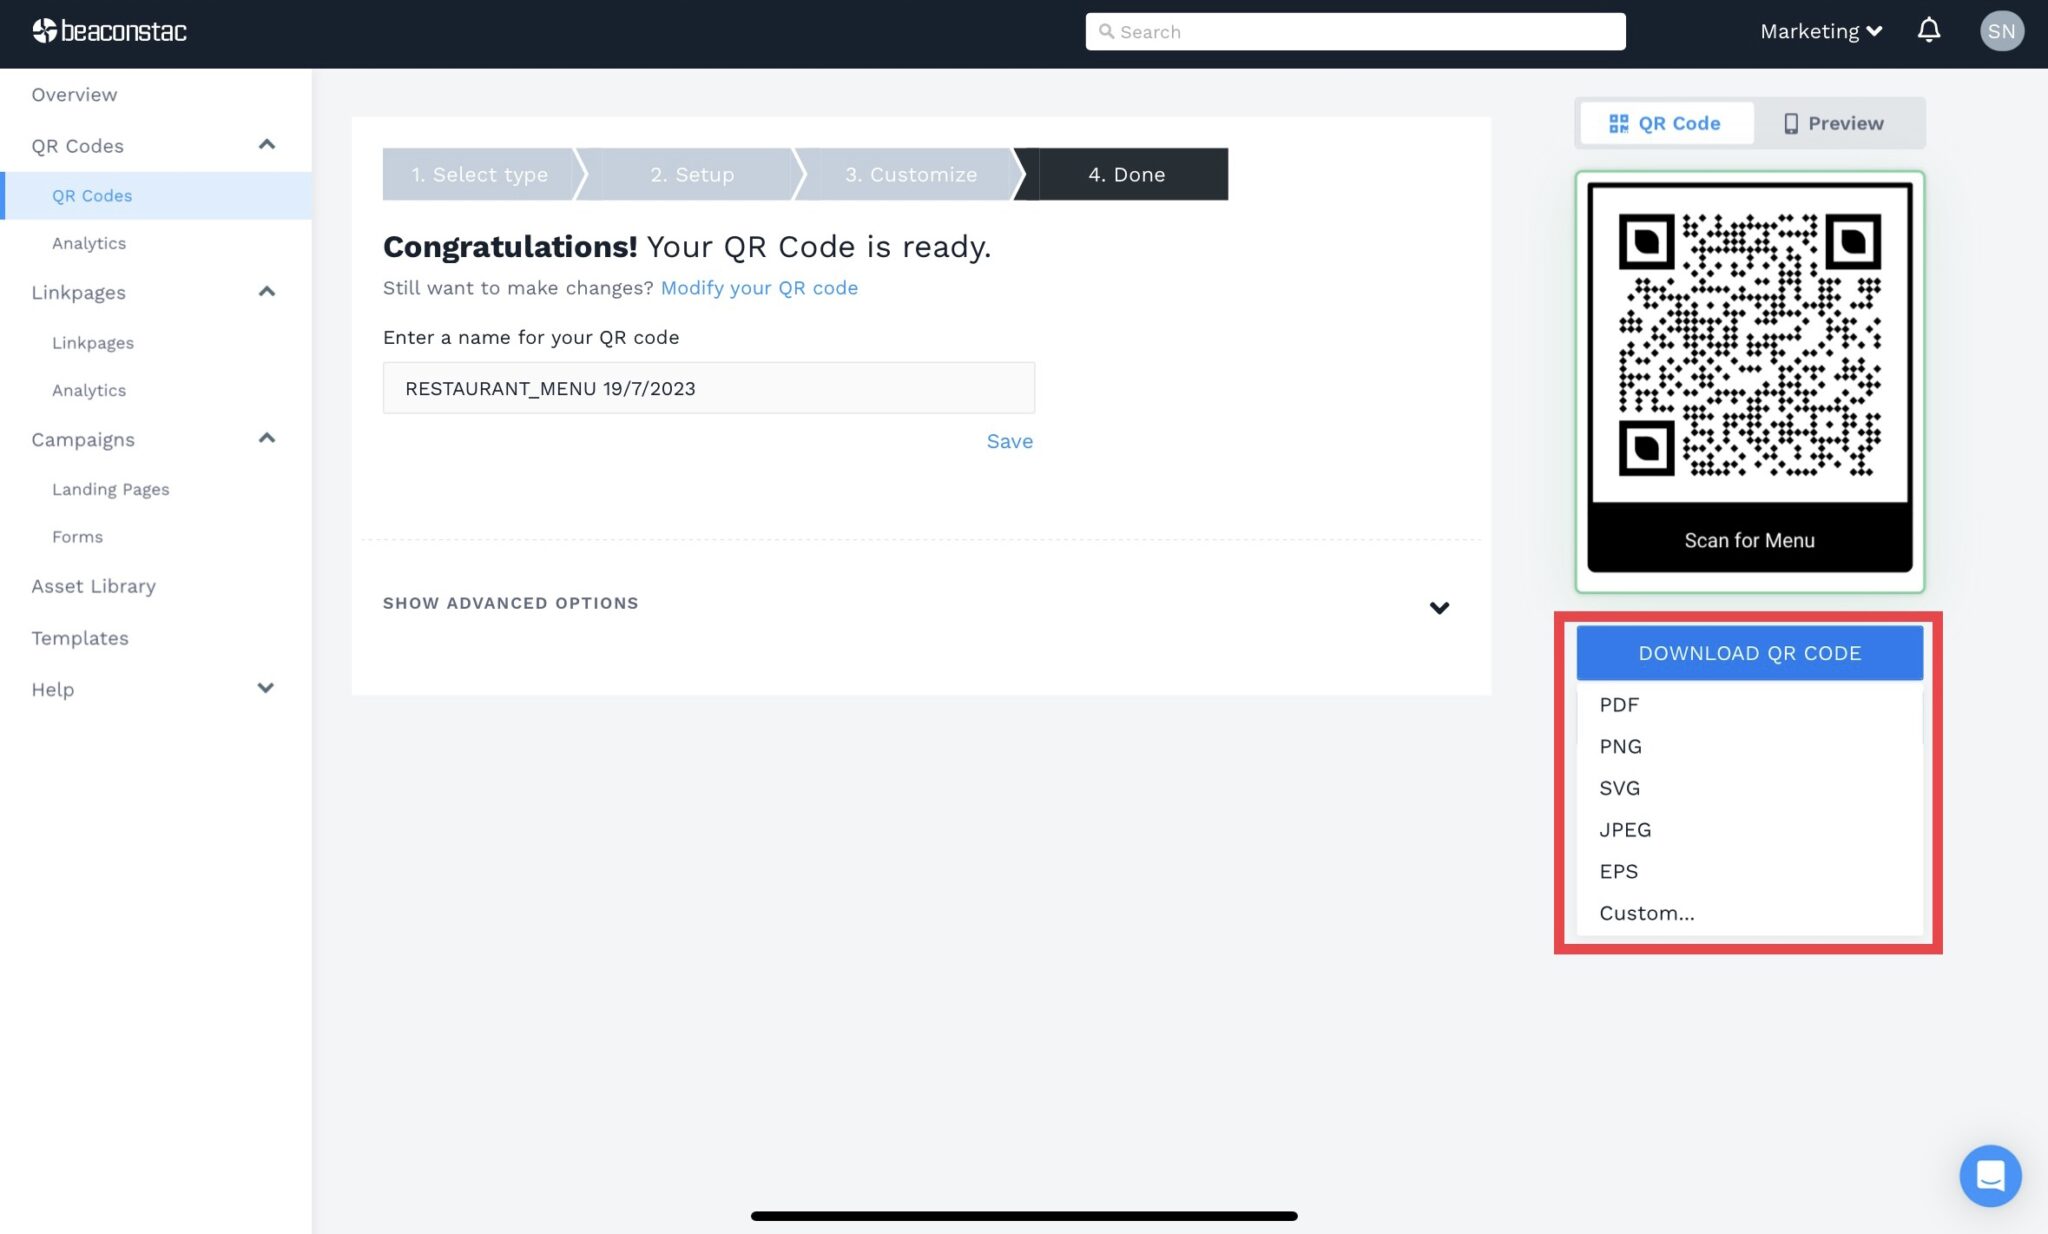Click the search magnifier icon
The width and height of the screenshot is (2048, 1234).
(1107, 31)
